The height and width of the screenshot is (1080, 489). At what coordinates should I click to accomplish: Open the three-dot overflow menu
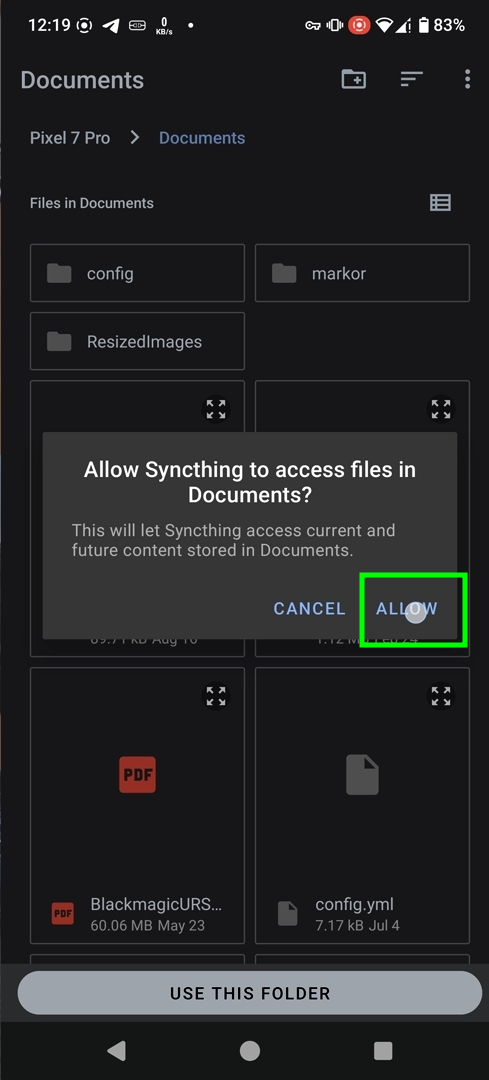467,79
